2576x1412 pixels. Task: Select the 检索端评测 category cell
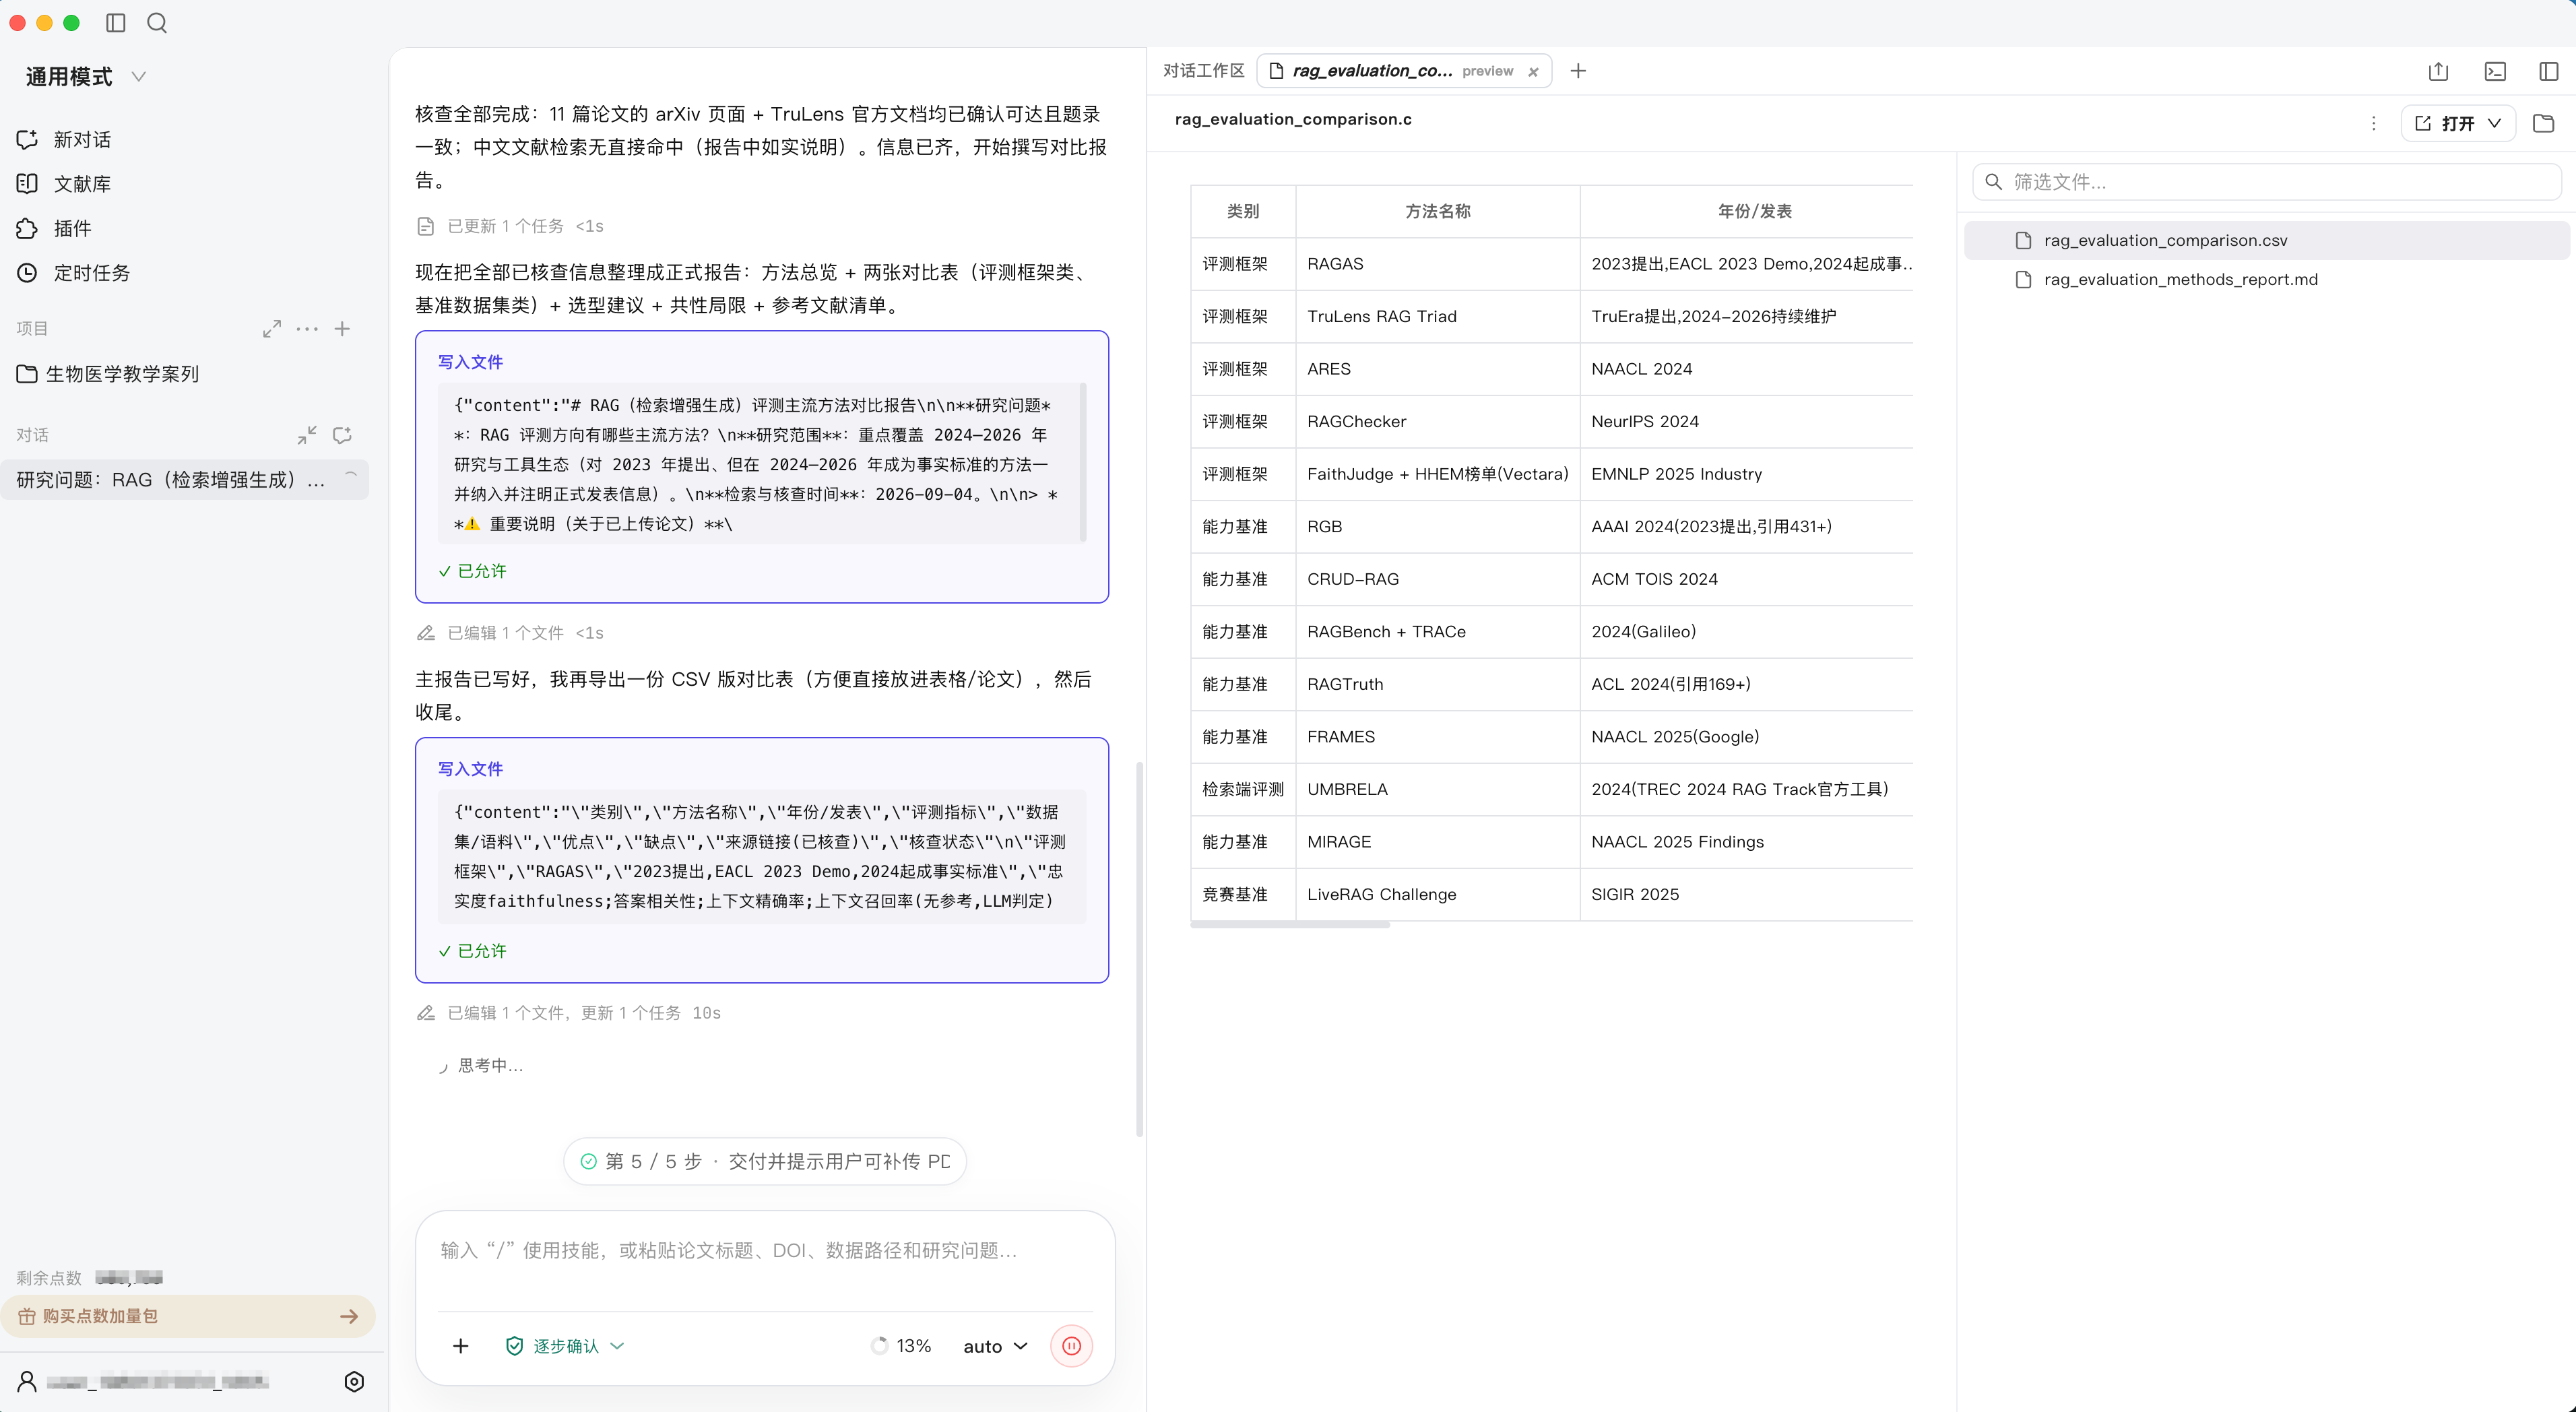coord(1243,789)
